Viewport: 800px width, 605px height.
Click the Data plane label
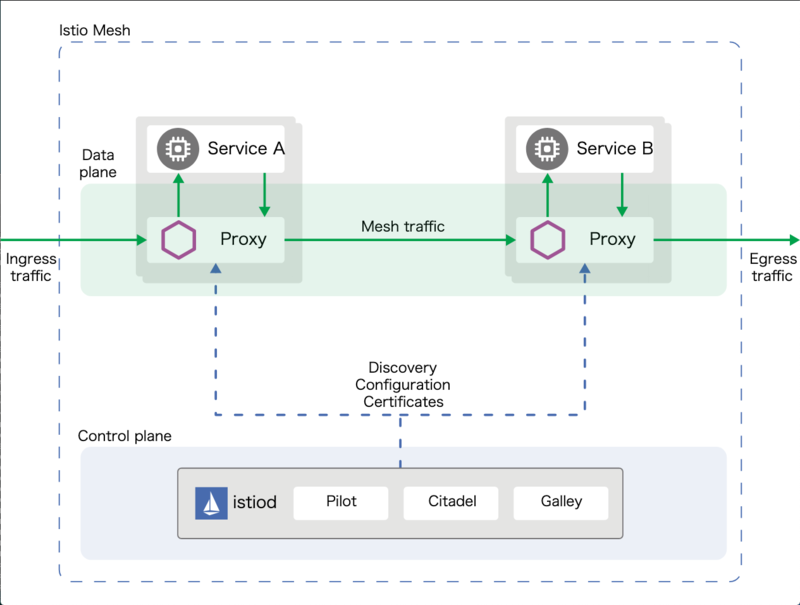coord(98,164)
